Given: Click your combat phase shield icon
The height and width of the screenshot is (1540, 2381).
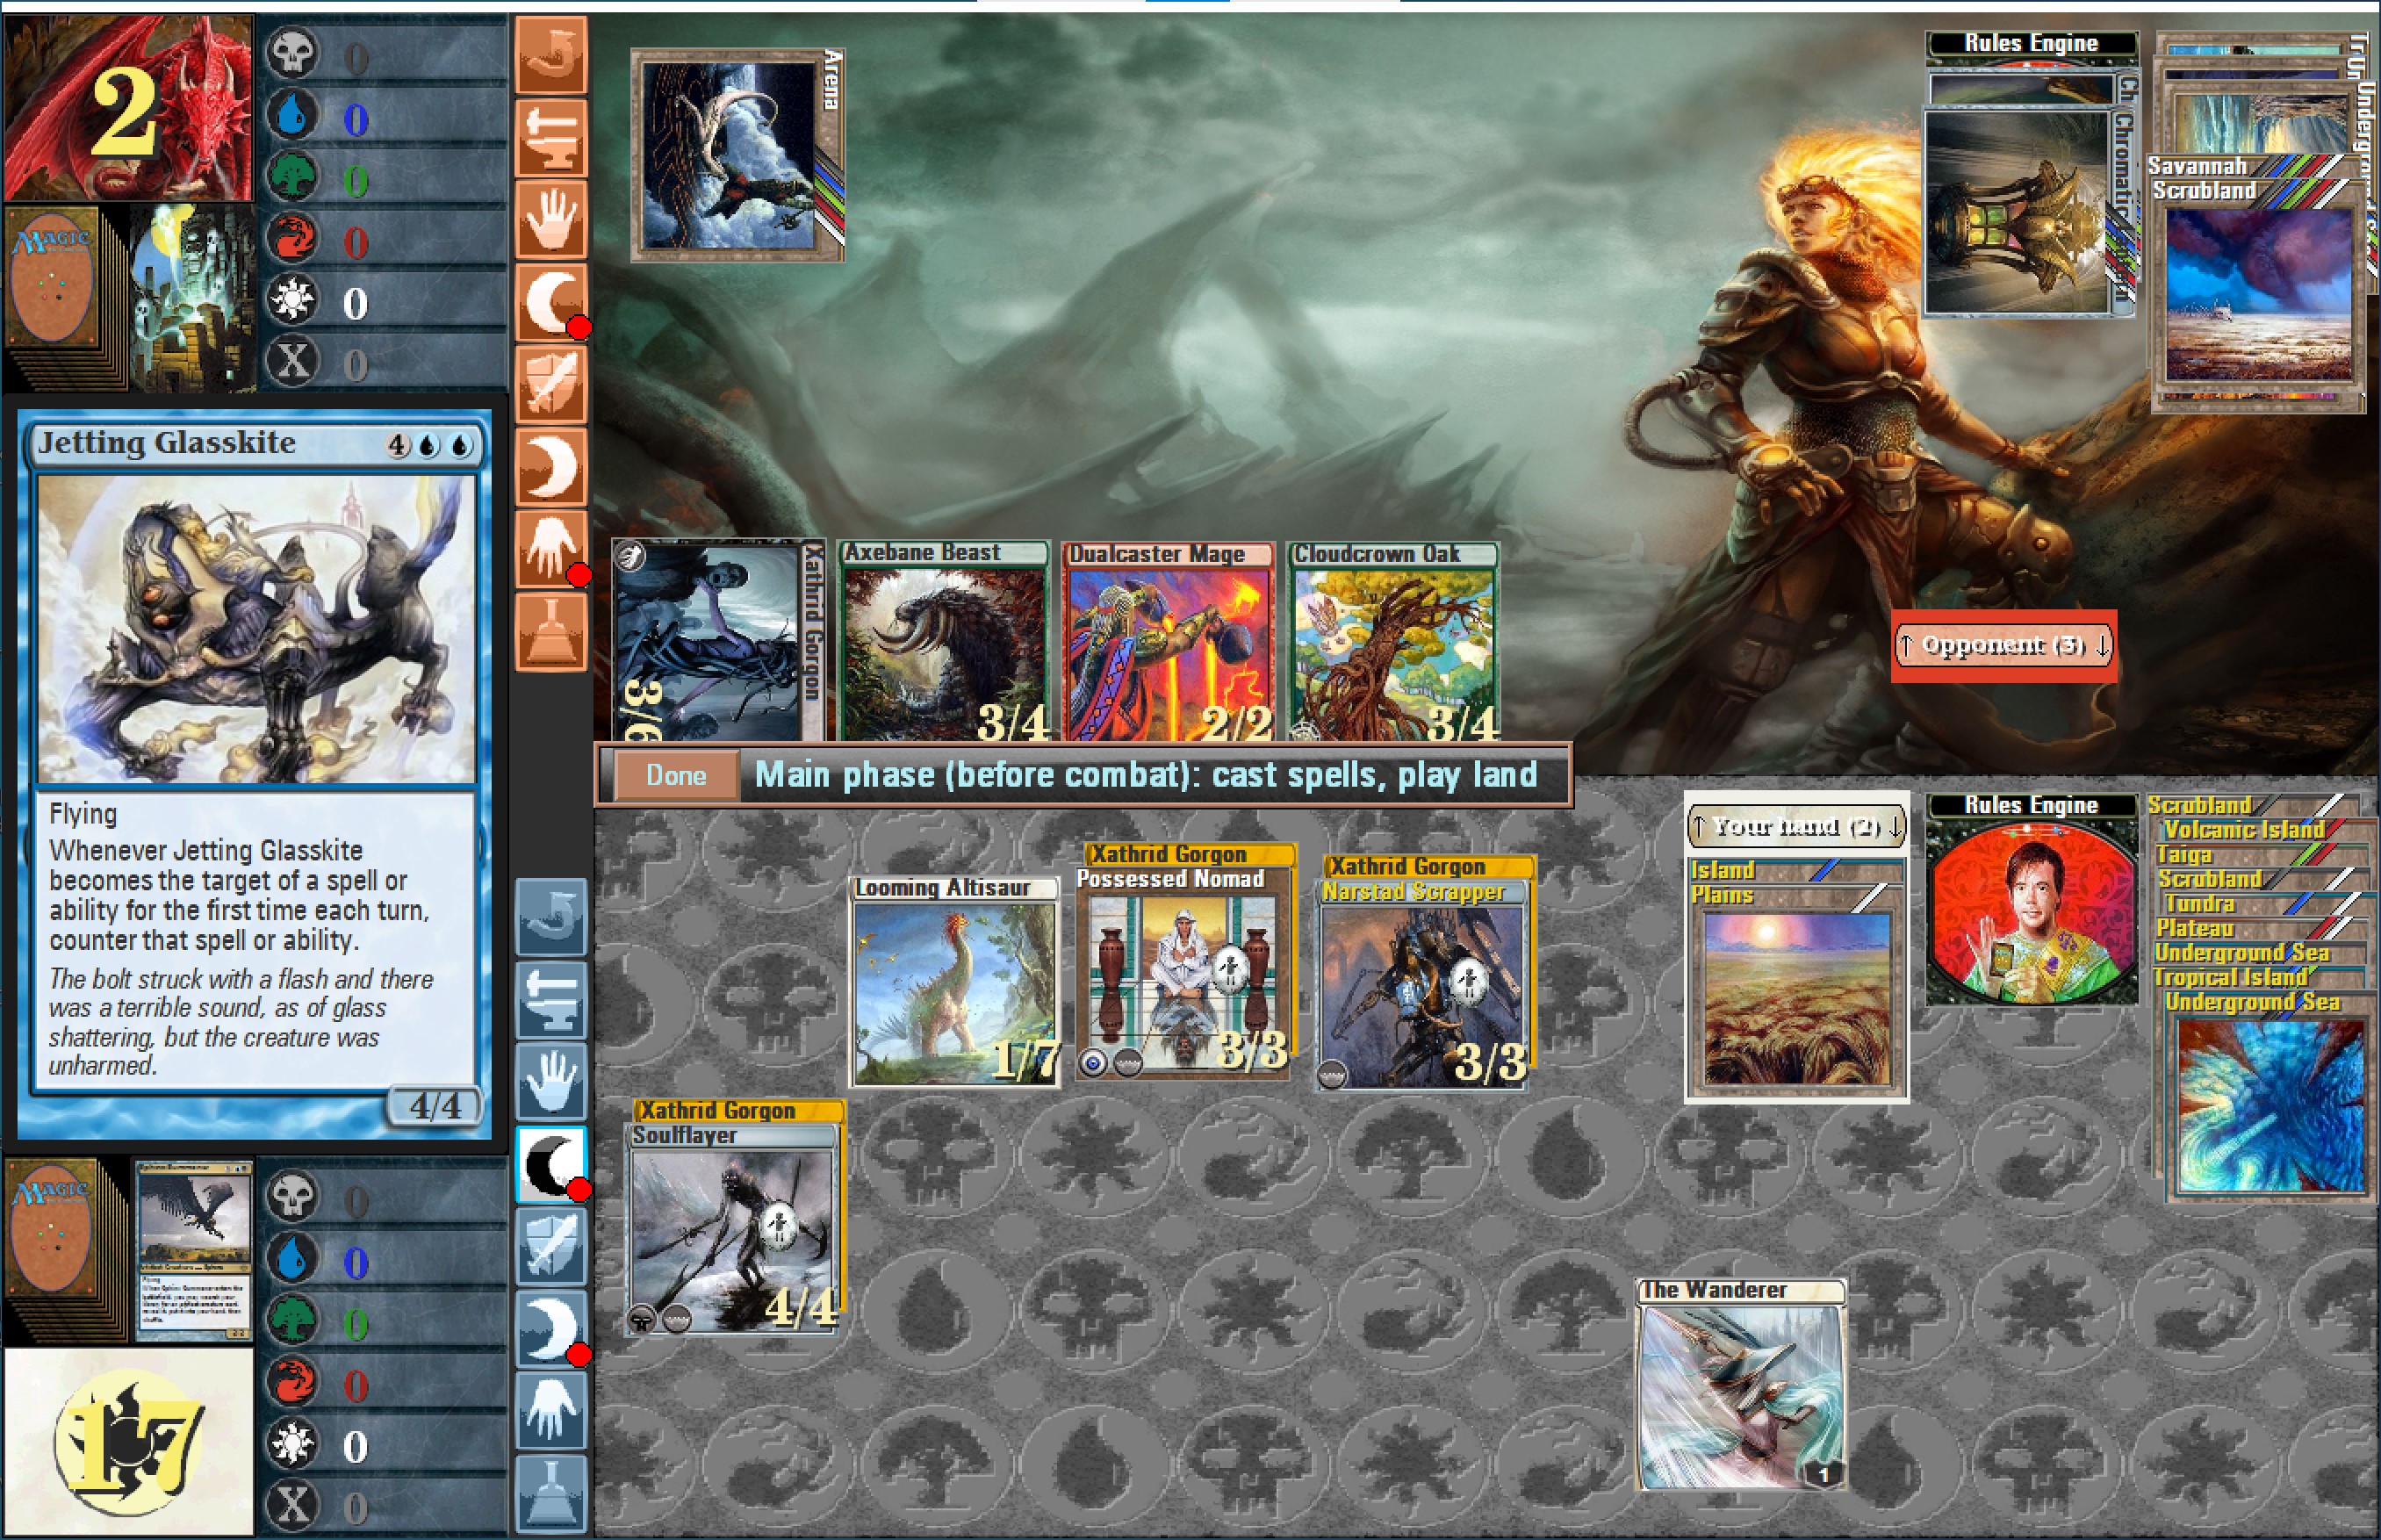Looking at the screenshot, I should (551, 1246).
